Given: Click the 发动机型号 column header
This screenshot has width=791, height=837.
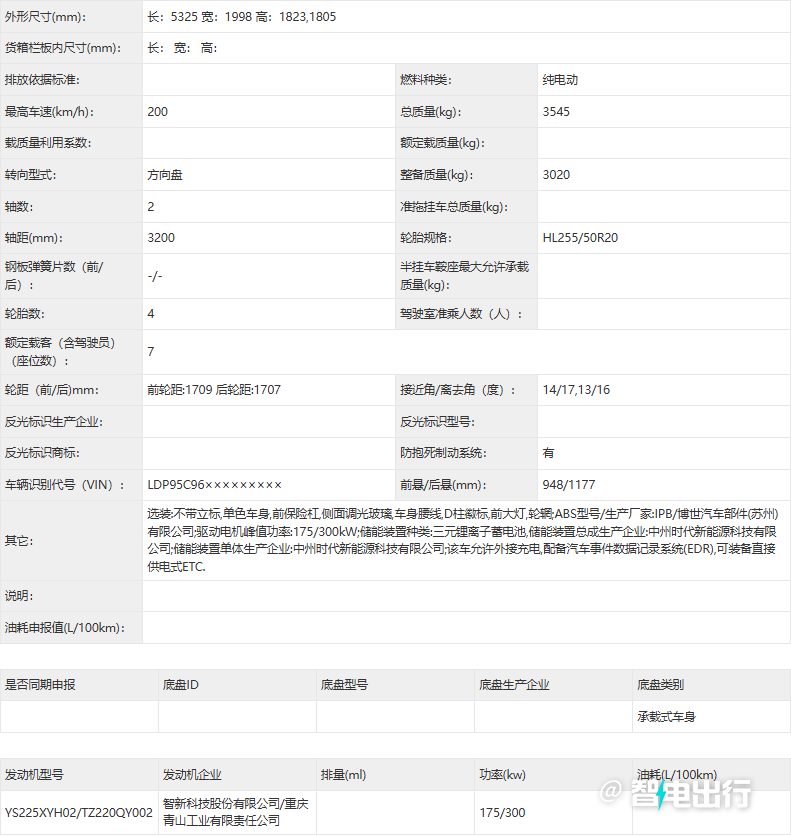Looking at the screenshot, I should [34, 775].
